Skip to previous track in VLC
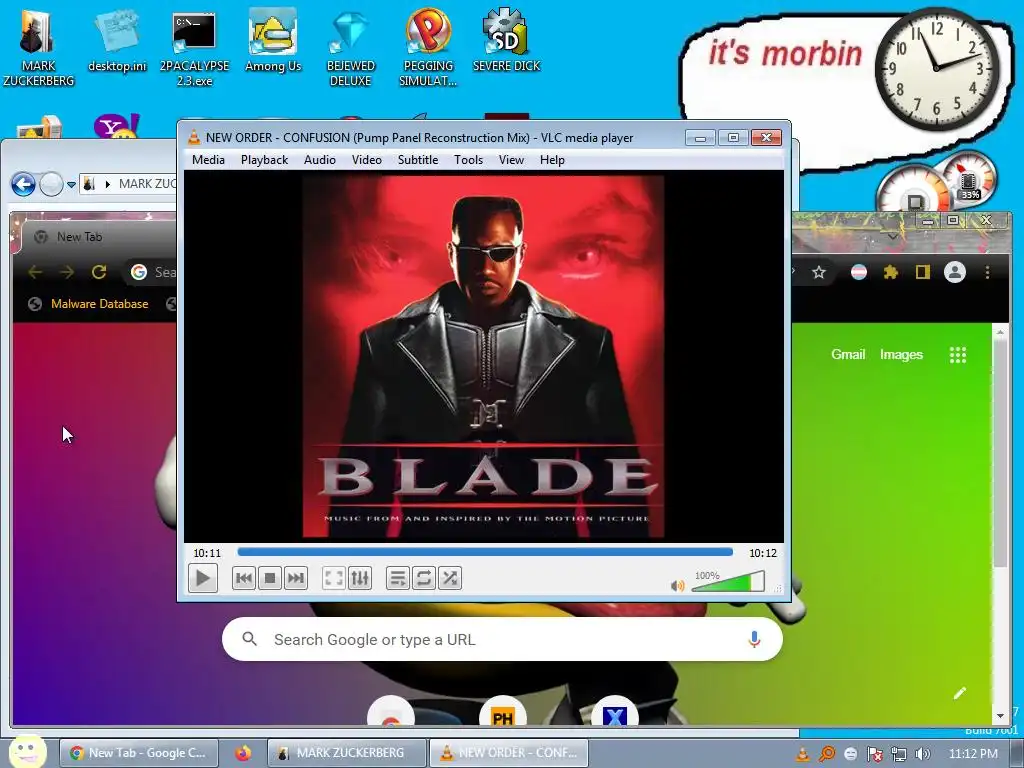Screen dimensions: 1024x768 point(244,578)
